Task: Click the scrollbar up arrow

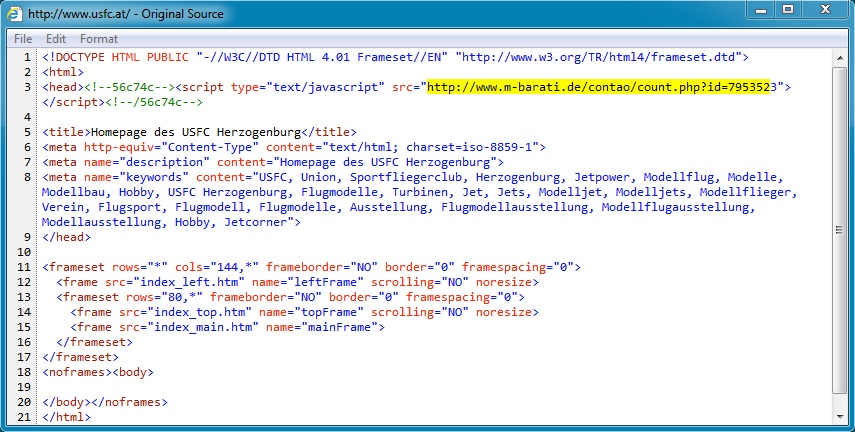Action: (839, 57)
